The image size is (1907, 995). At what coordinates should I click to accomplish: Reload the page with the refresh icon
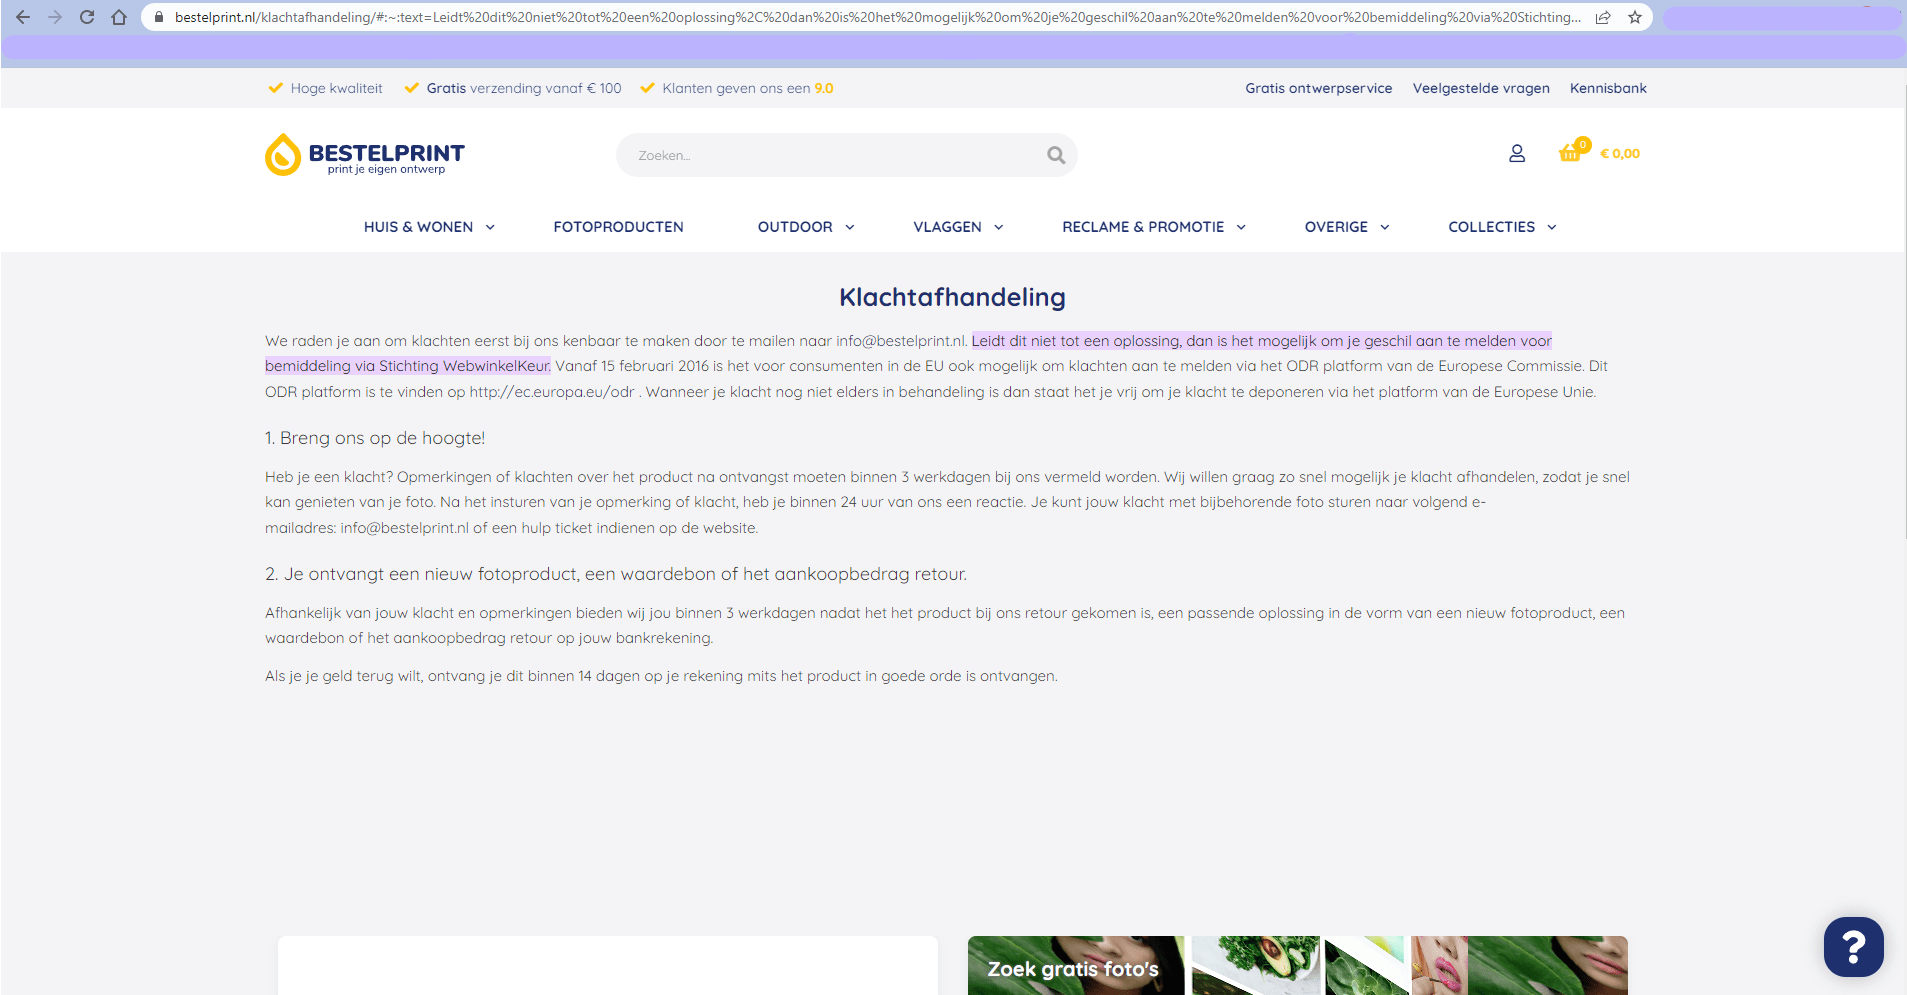(87, 17)
